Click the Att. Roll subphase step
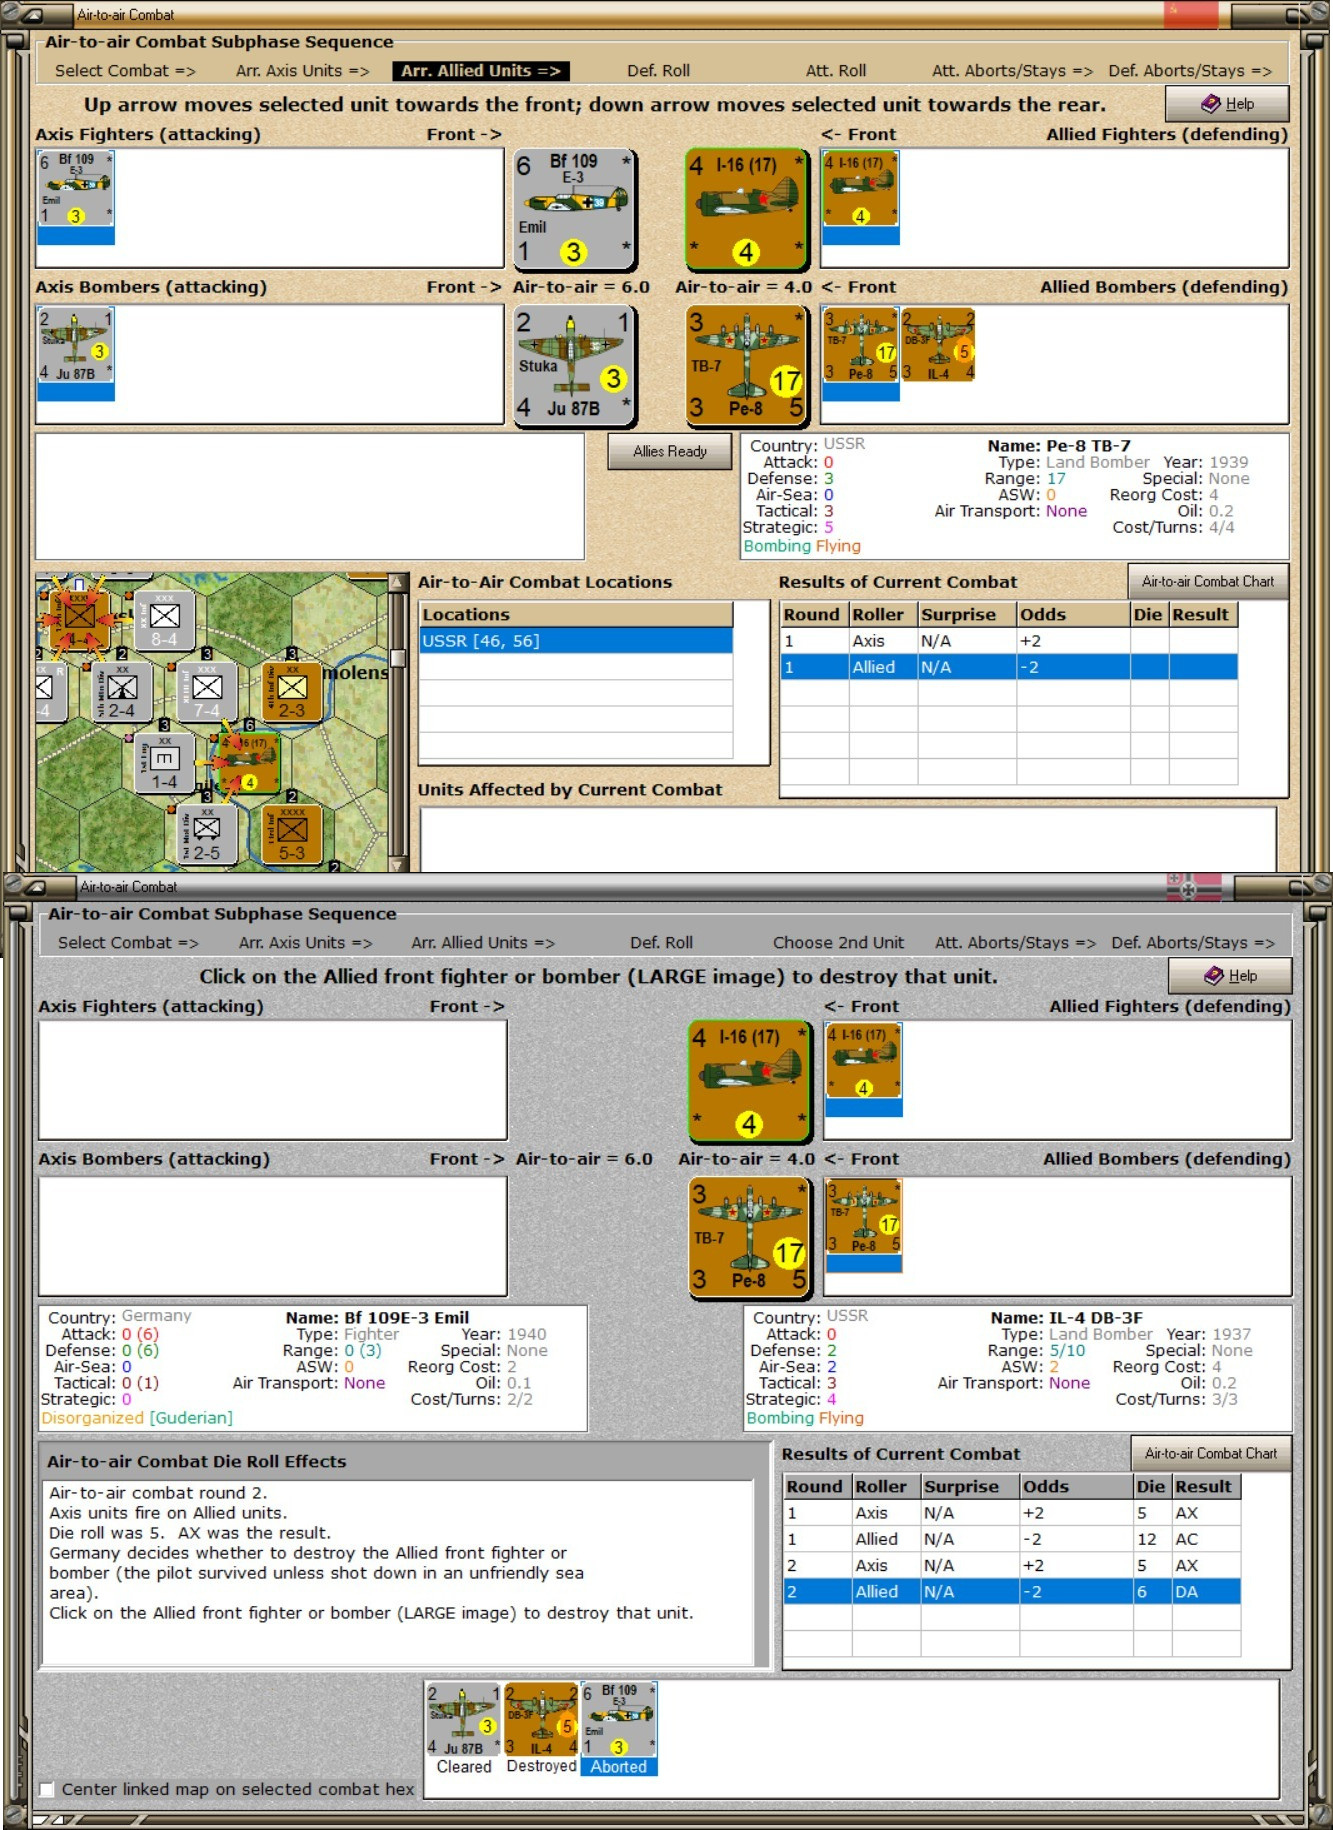This screenshot has height=1830, width=1333. pos(836,71)
